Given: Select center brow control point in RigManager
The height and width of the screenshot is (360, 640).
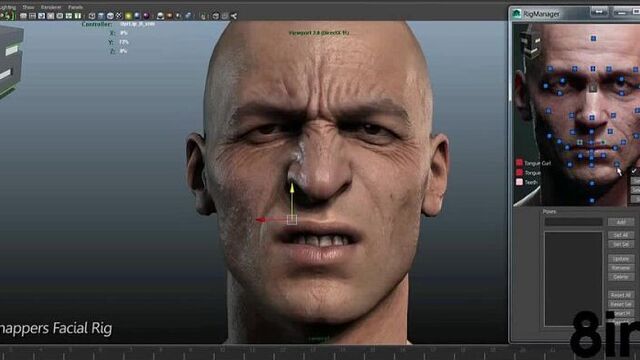Looking at the screenshot, I should (x=593, y=69).
